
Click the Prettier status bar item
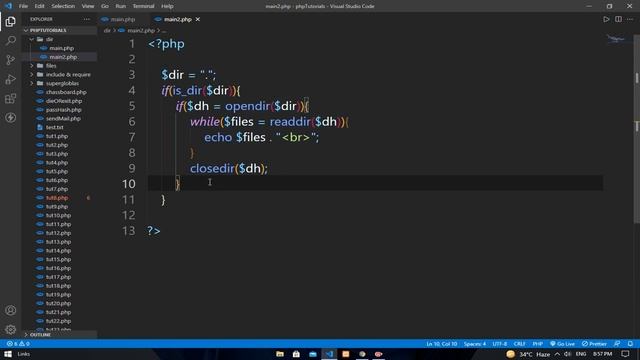point(594,344)
